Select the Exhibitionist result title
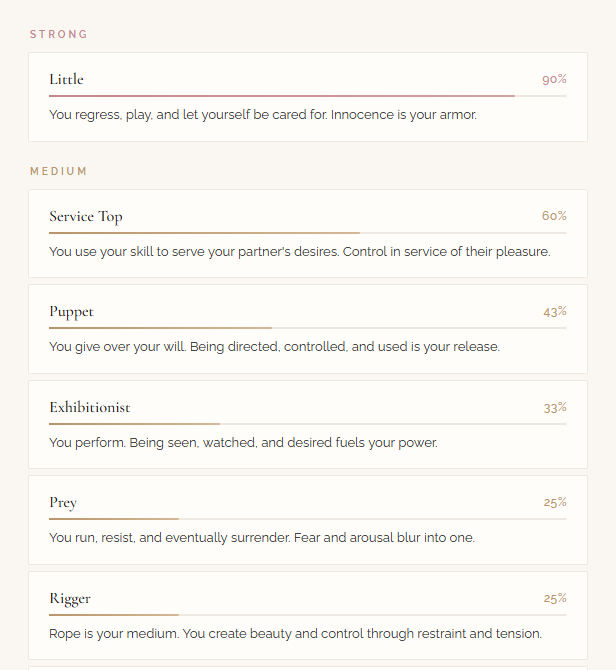Viewport: 616px width, 670px height. (90, 407)
